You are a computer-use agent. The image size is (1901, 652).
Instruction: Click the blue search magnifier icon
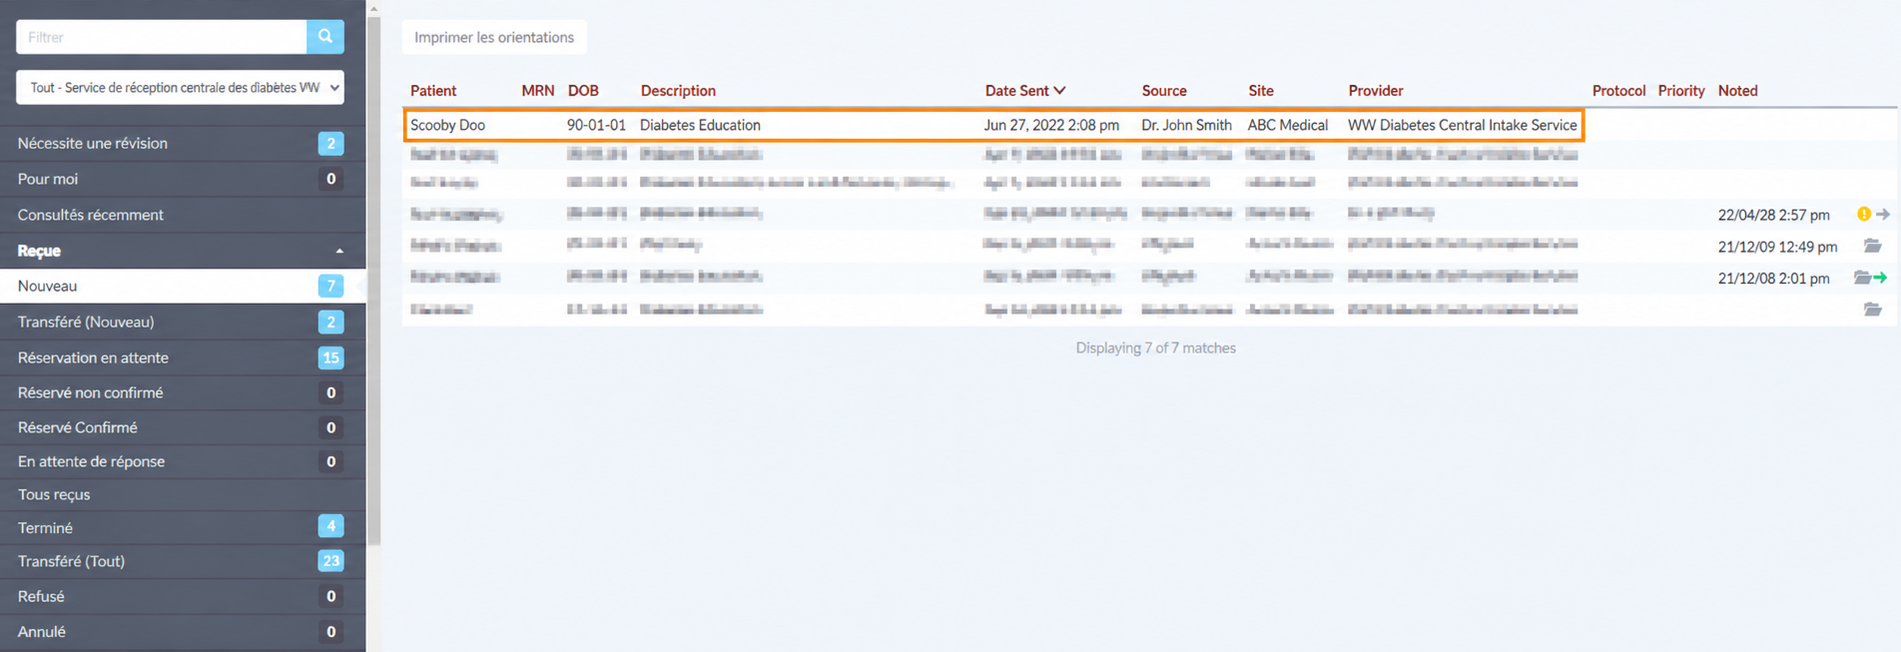coord(325,37)
